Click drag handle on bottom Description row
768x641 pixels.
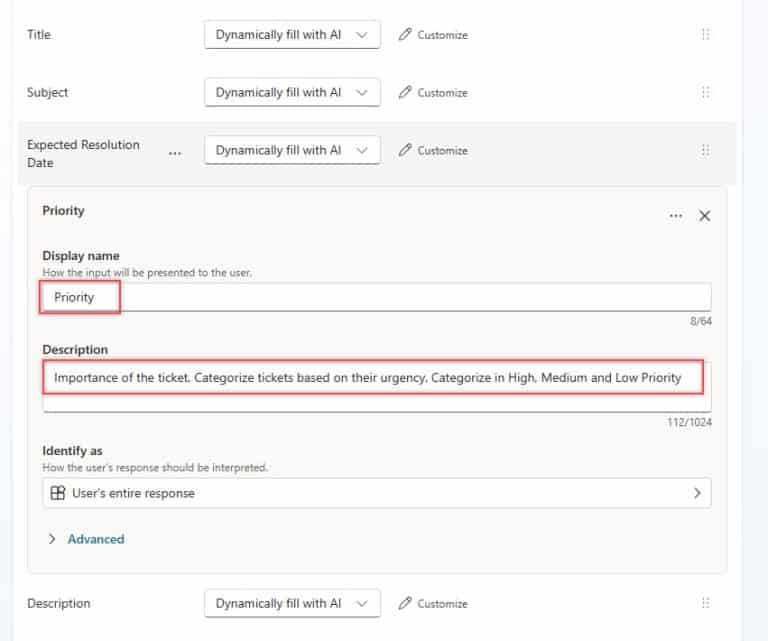coord(706,604)
